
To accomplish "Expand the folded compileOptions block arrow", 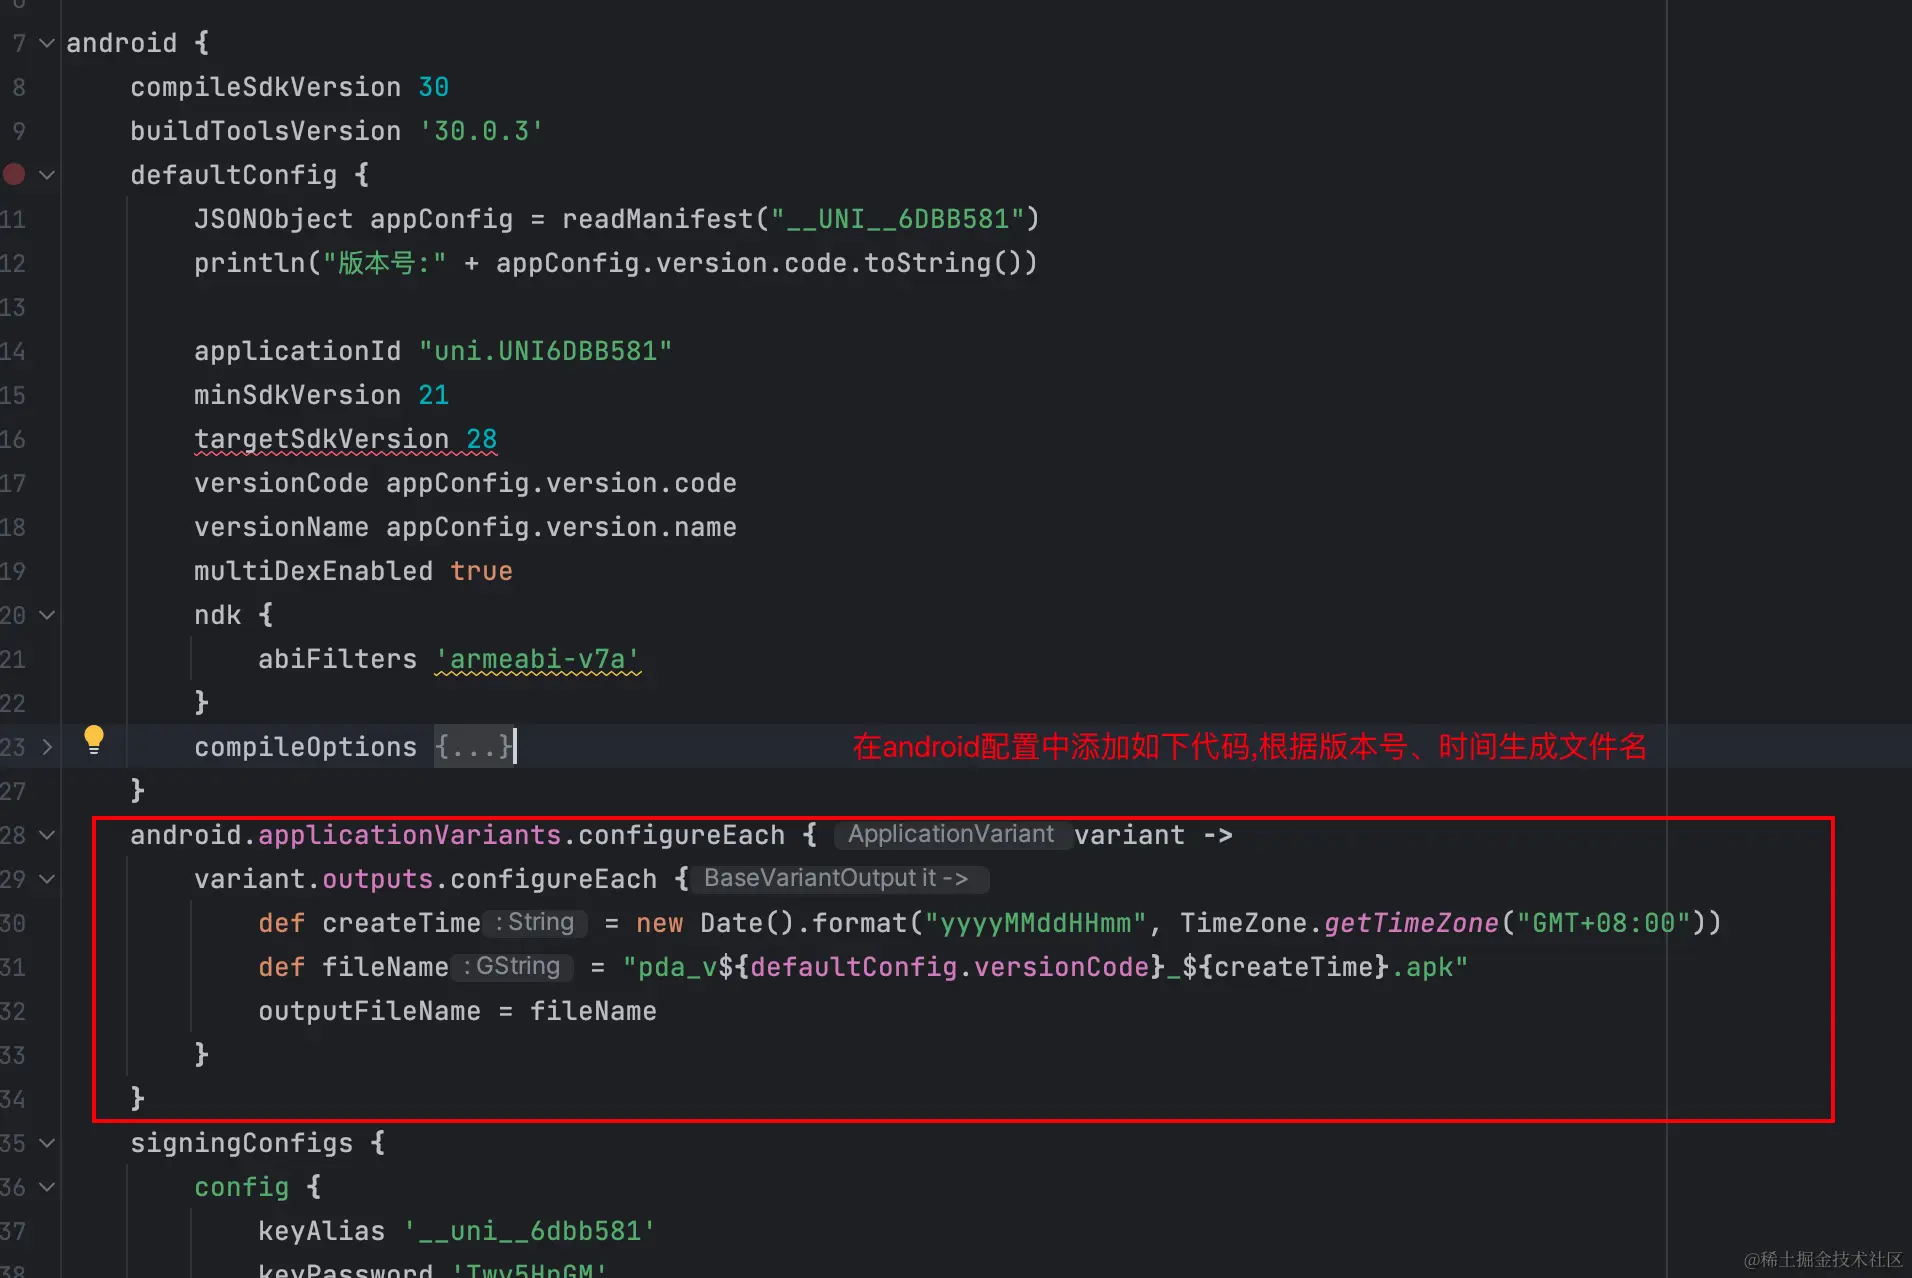I will click(x=46, y=747).
